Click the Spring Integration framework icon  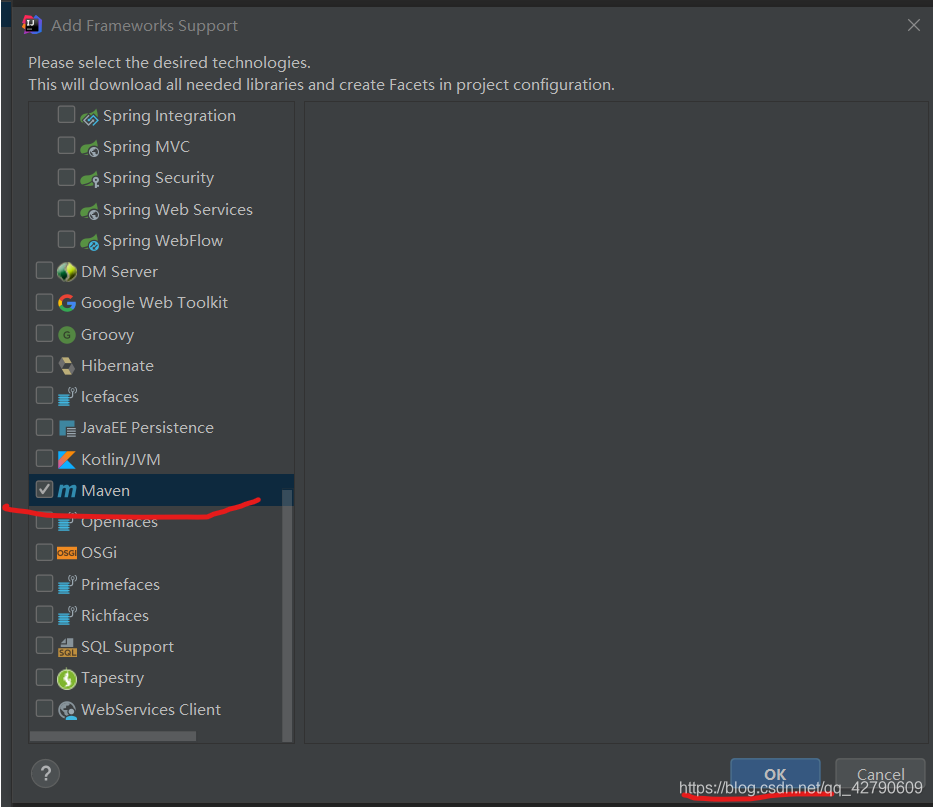(89, 117)
